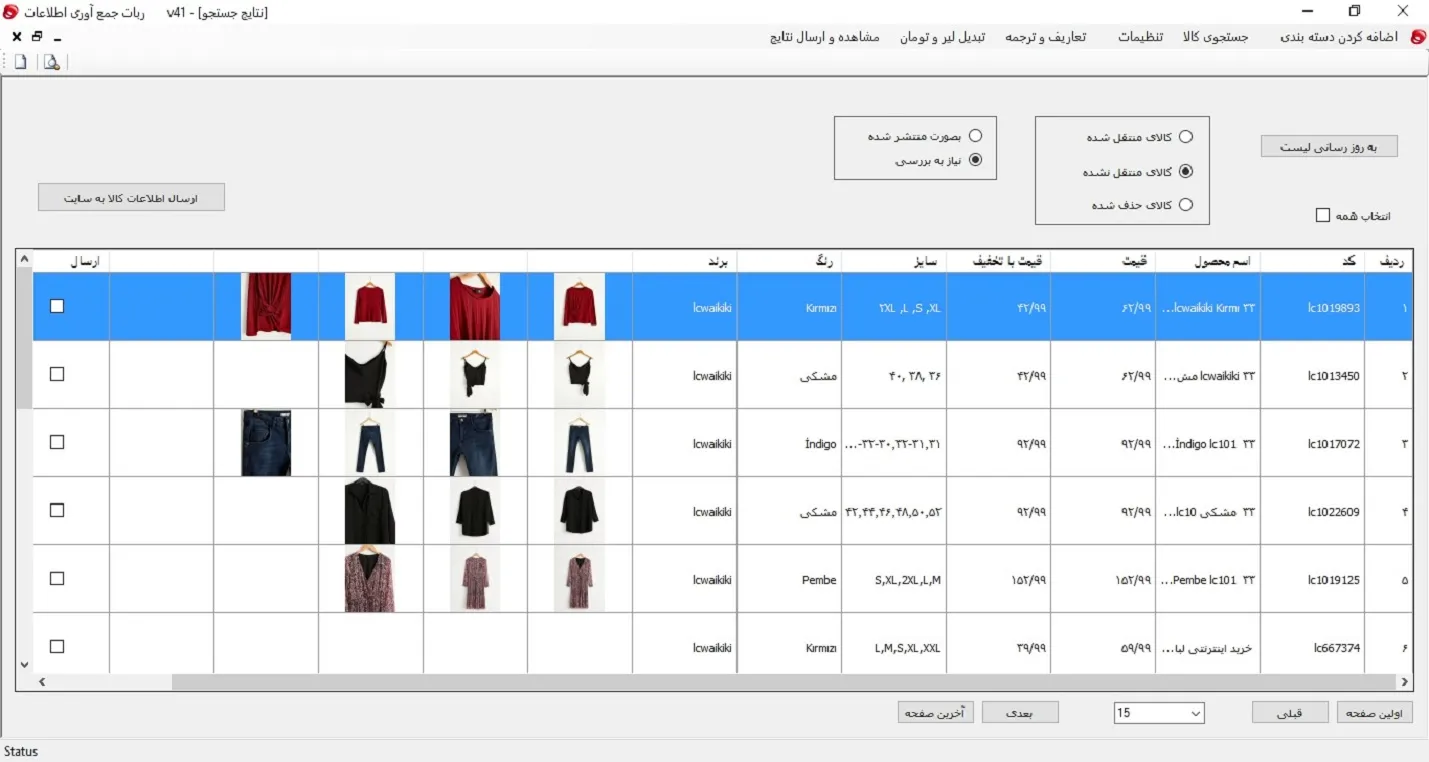This screenshot has height=762, width=1429.
Task: Open print preview via magnifier page icon
Action: 51,62
